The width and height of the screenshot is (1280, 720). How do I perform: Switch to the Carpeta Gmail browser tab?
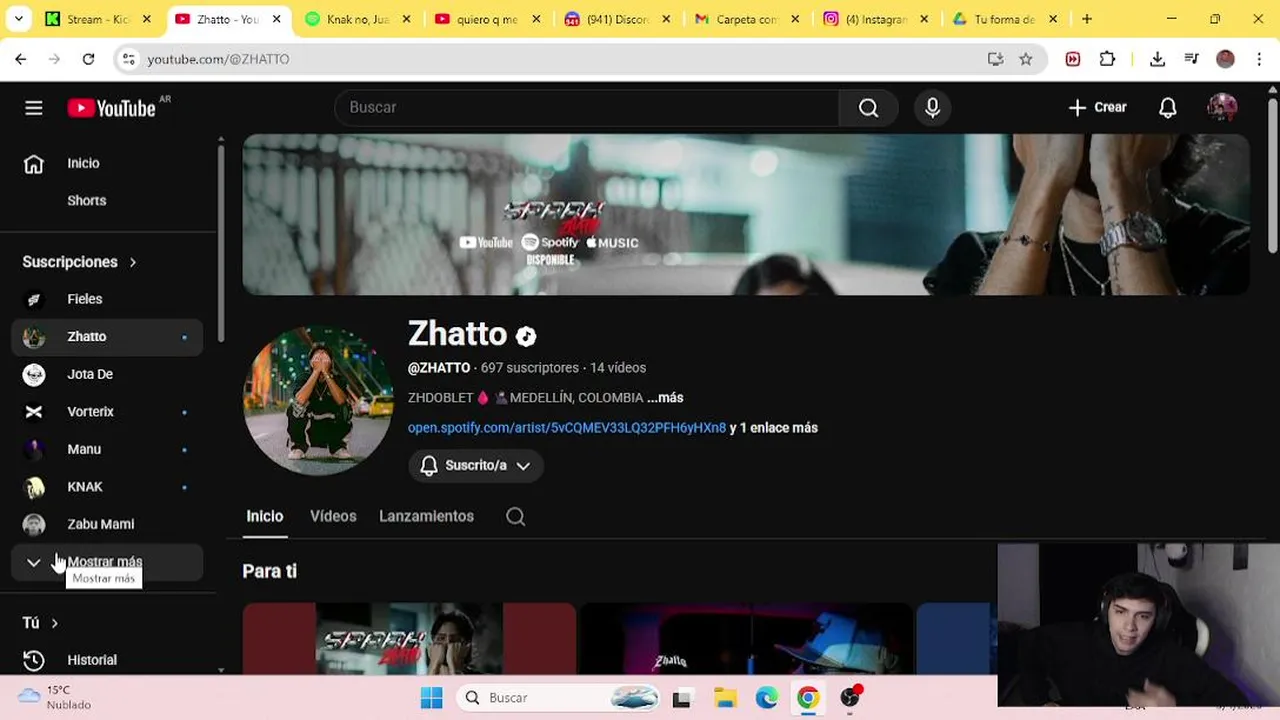tap(746, 19)
